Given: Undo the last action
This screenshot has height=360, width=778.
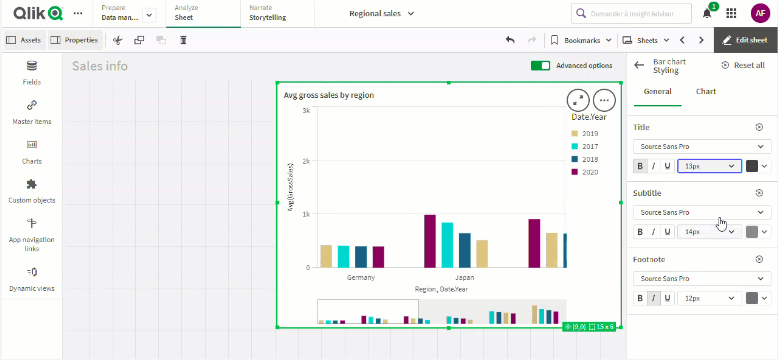Looking at the screenshot, I should (x=510, y=40).
